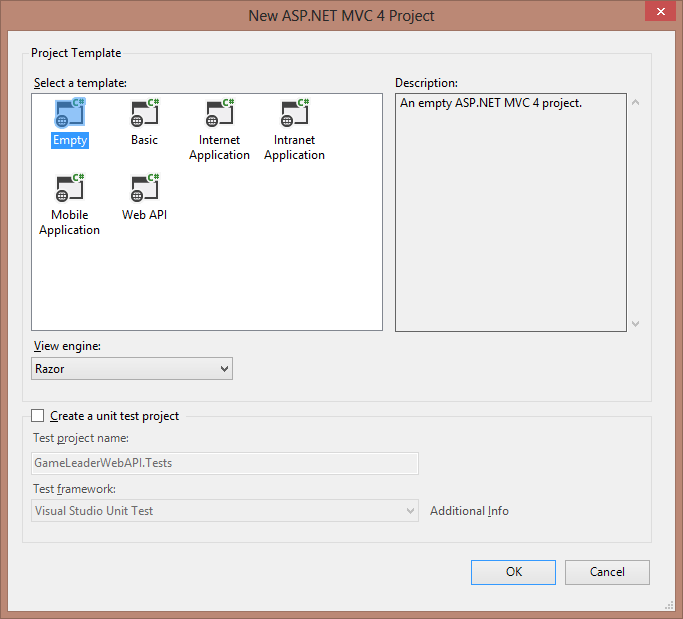Select the Empty template icon
The width and height of the screenshot is (683, 619).
[x=70, y=113]
